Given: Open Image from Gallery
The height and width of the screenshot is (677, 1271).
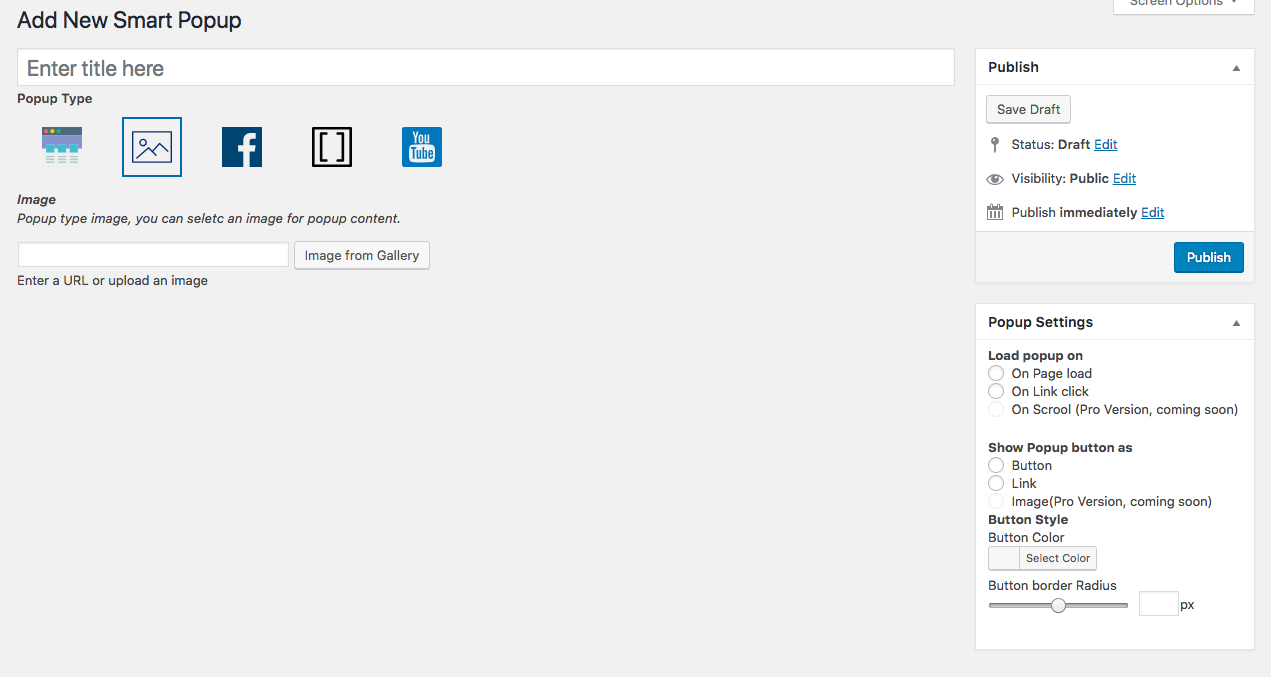Looking at the screenshot, I should [362, 255].
